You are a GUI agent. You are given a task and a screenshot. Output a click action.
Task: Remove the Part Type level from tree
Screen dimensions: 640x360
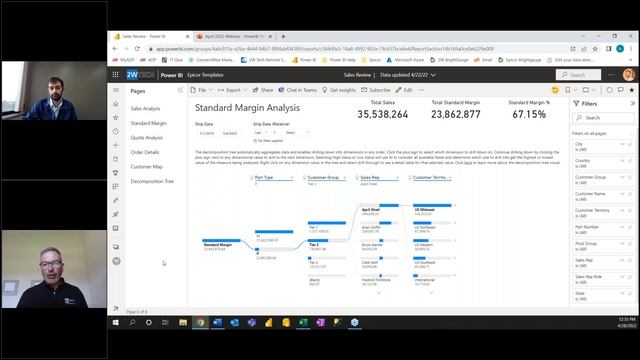pos(292,178)
